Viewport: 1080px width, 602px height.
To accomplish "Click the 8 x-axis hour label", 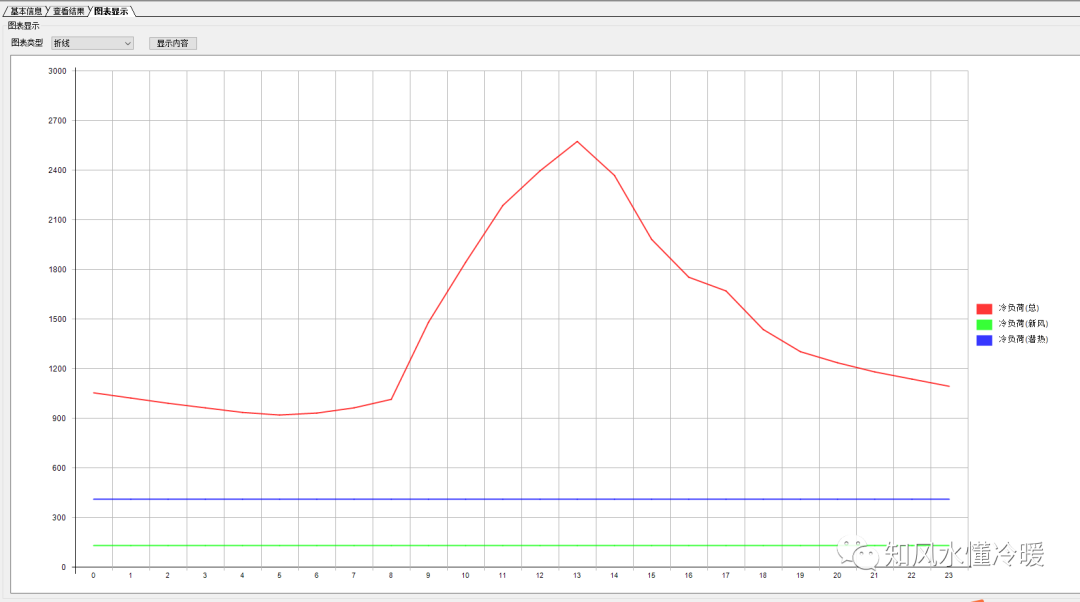I will click(391, 575).
